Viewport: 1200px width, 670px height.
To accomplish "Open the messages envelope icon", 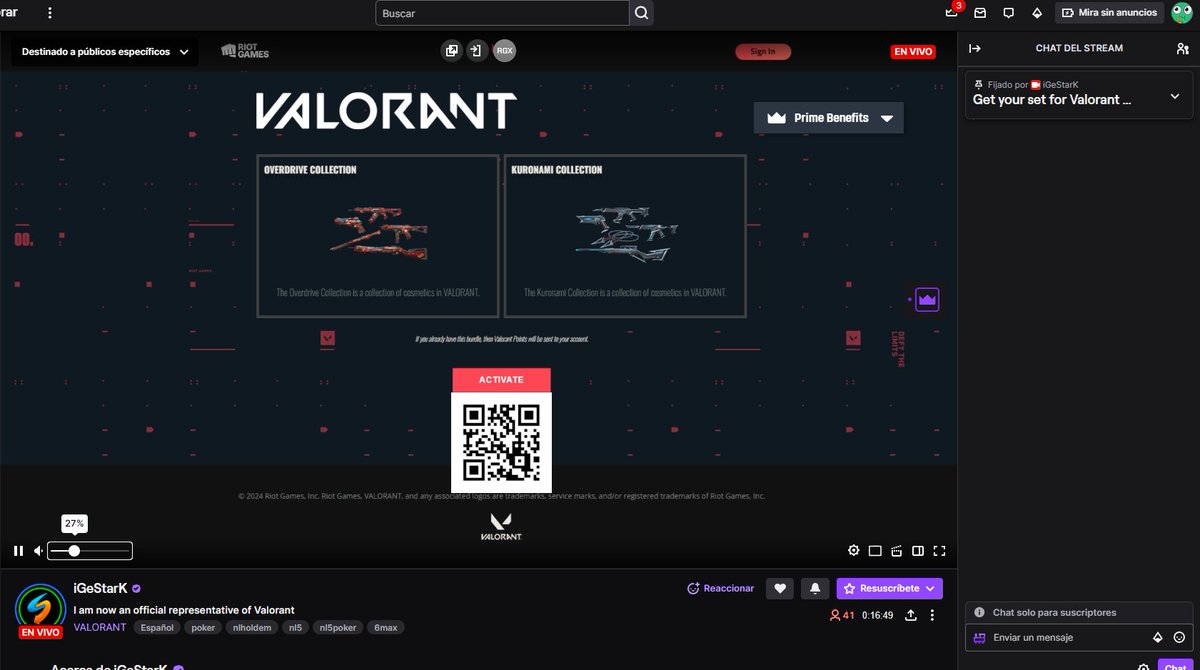I will pyautogui.click(x=980, y=13).
